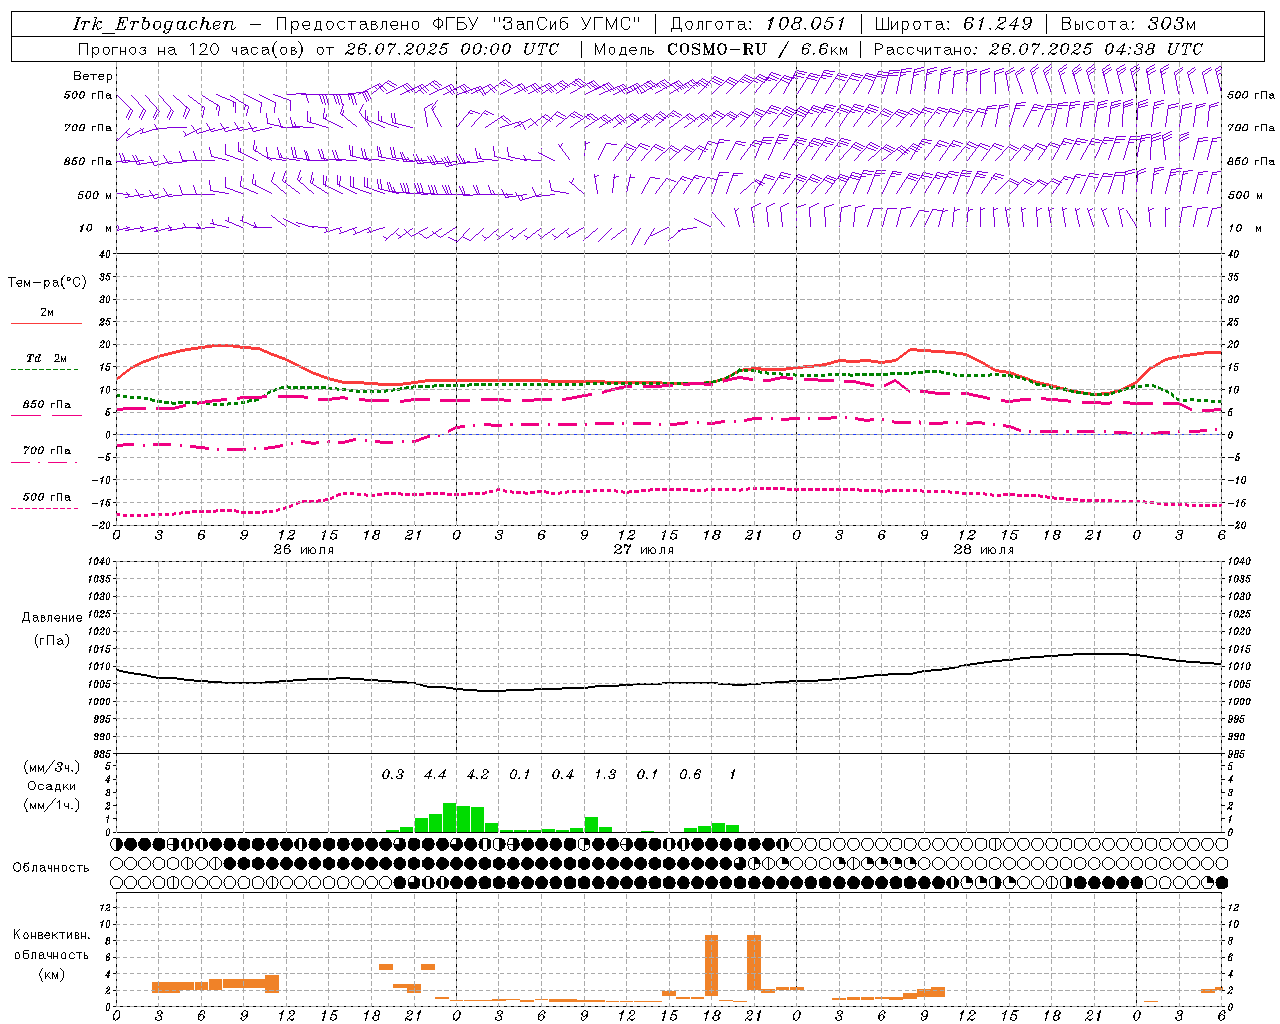Click the Прогноз на 120 часа(ов) text
Viewport: 1280px width, 1024px height.
point(193,49)
